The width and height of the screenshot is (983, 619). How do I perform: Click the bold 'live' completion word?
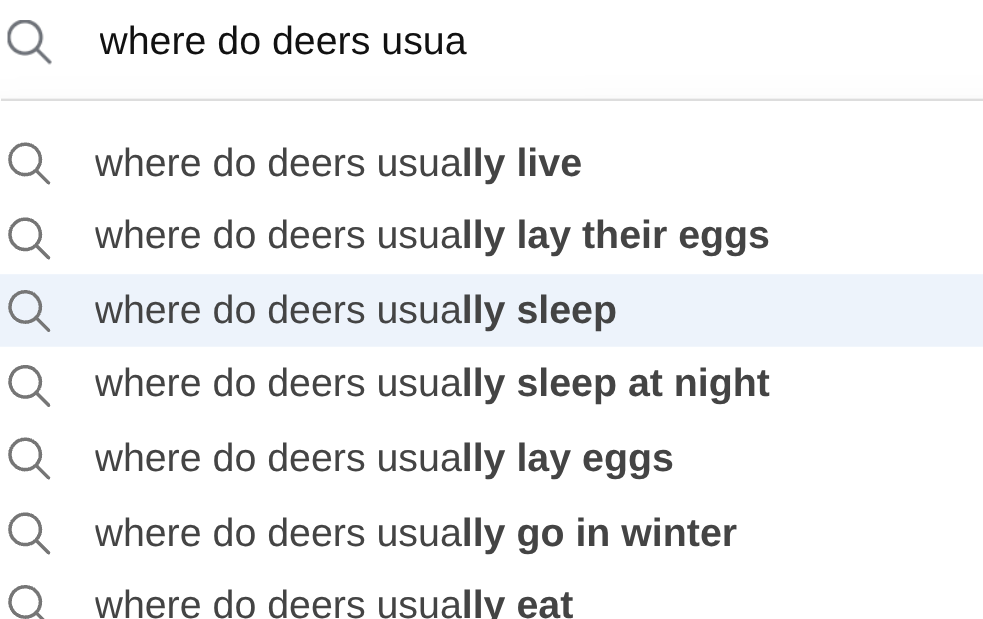tap(549, 164)
